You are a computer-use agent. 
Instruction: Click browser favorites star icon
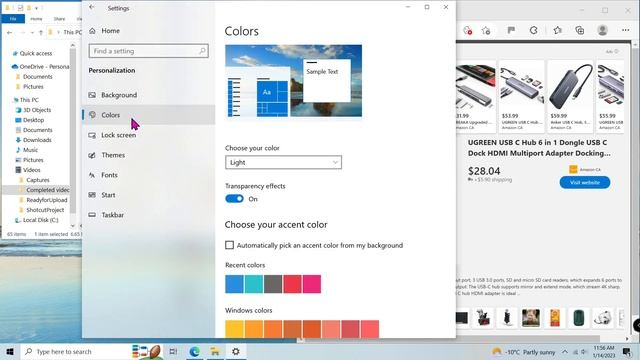tap(558, 30)
